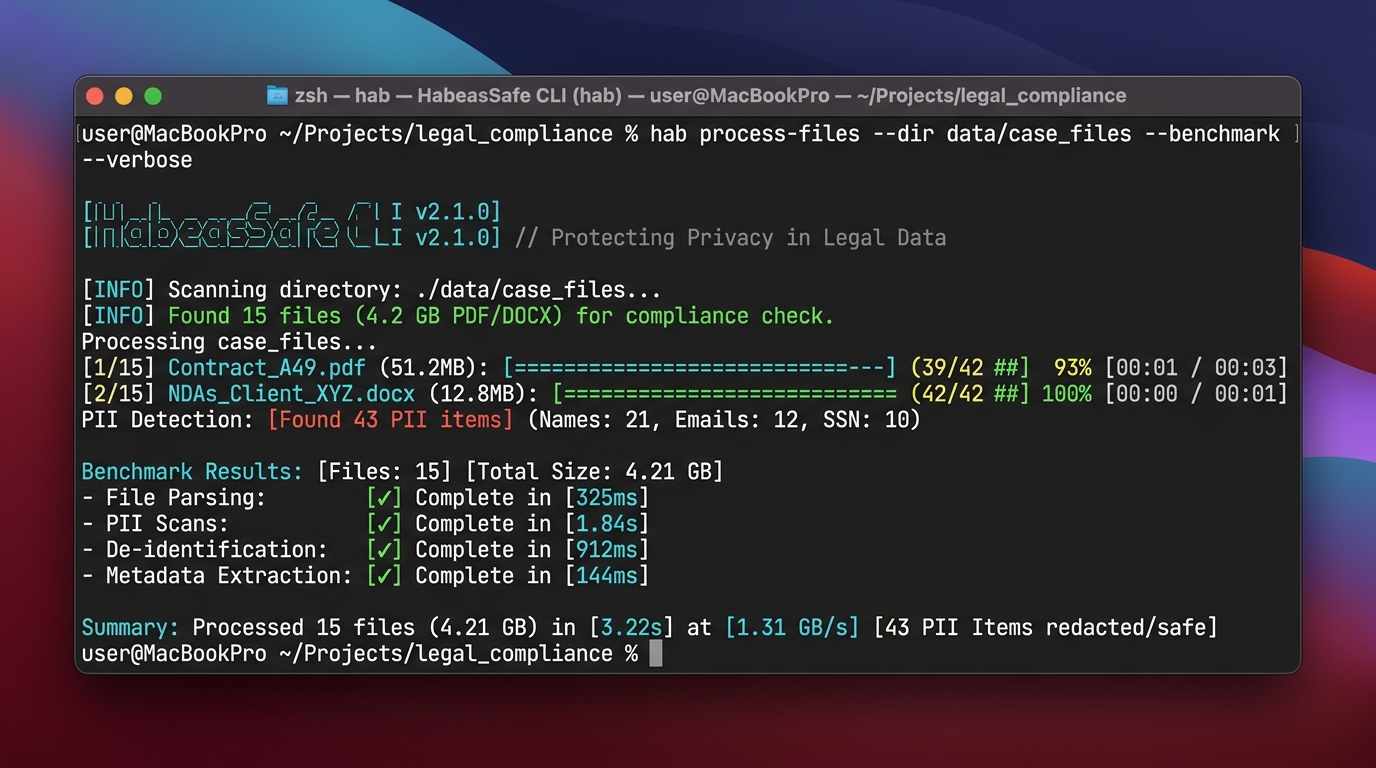Click the checkmark beside De-identification
Screen dimensions: 1376x768
click(x=384, y=549)
